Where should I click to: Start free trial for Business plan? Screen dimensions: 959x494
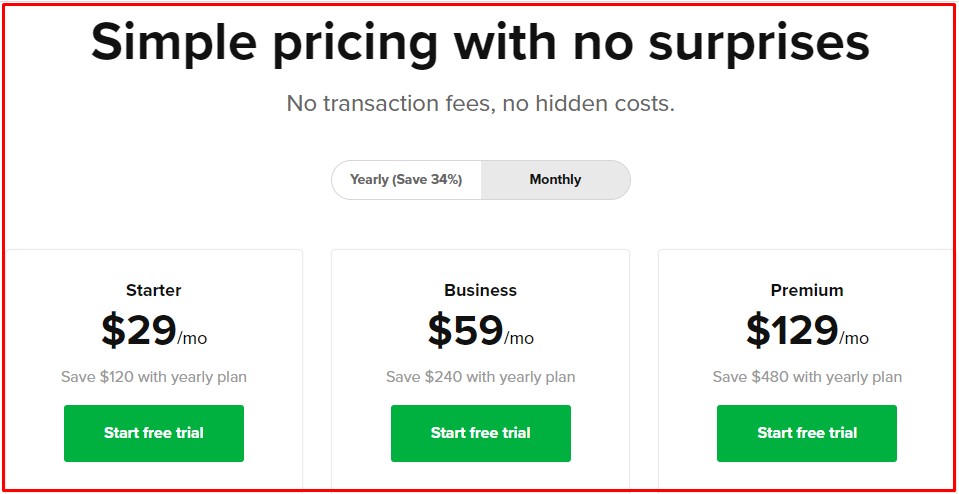481,433
